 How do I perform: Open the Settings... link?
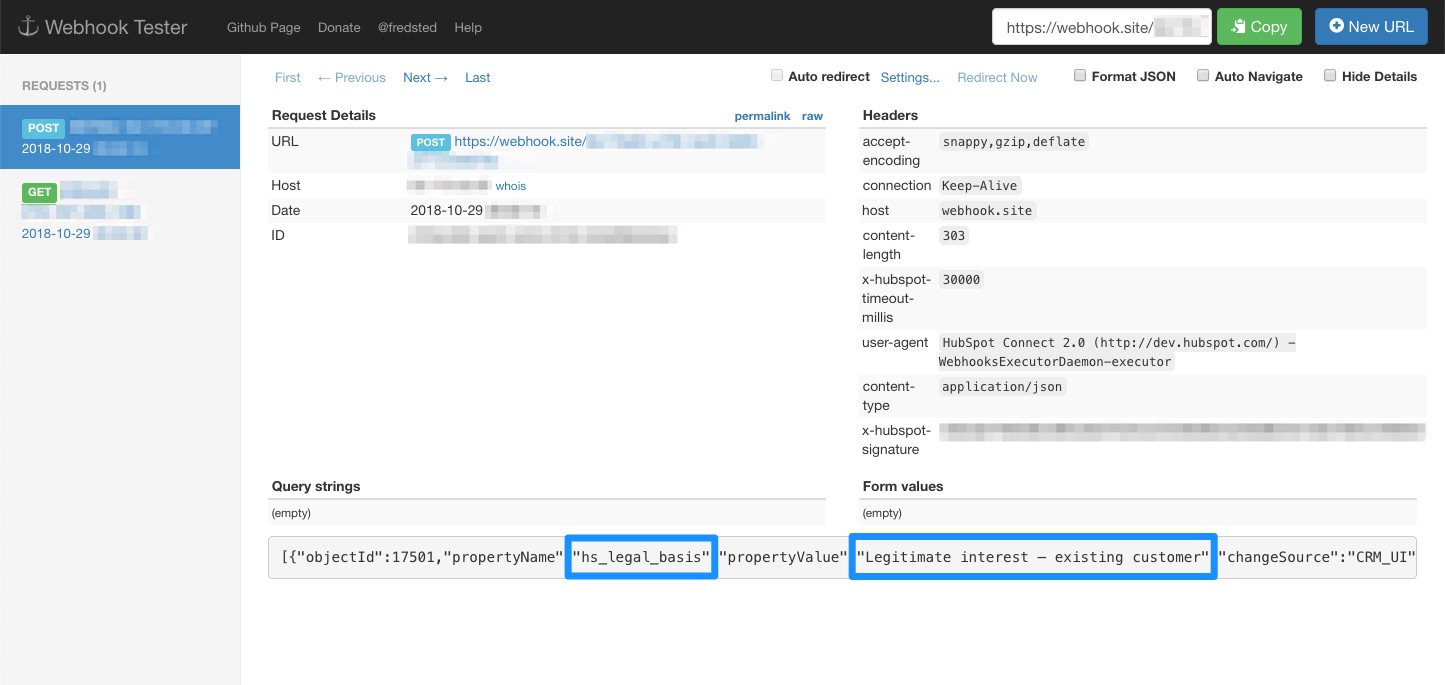pyautogui.click(x=909, y=77)
